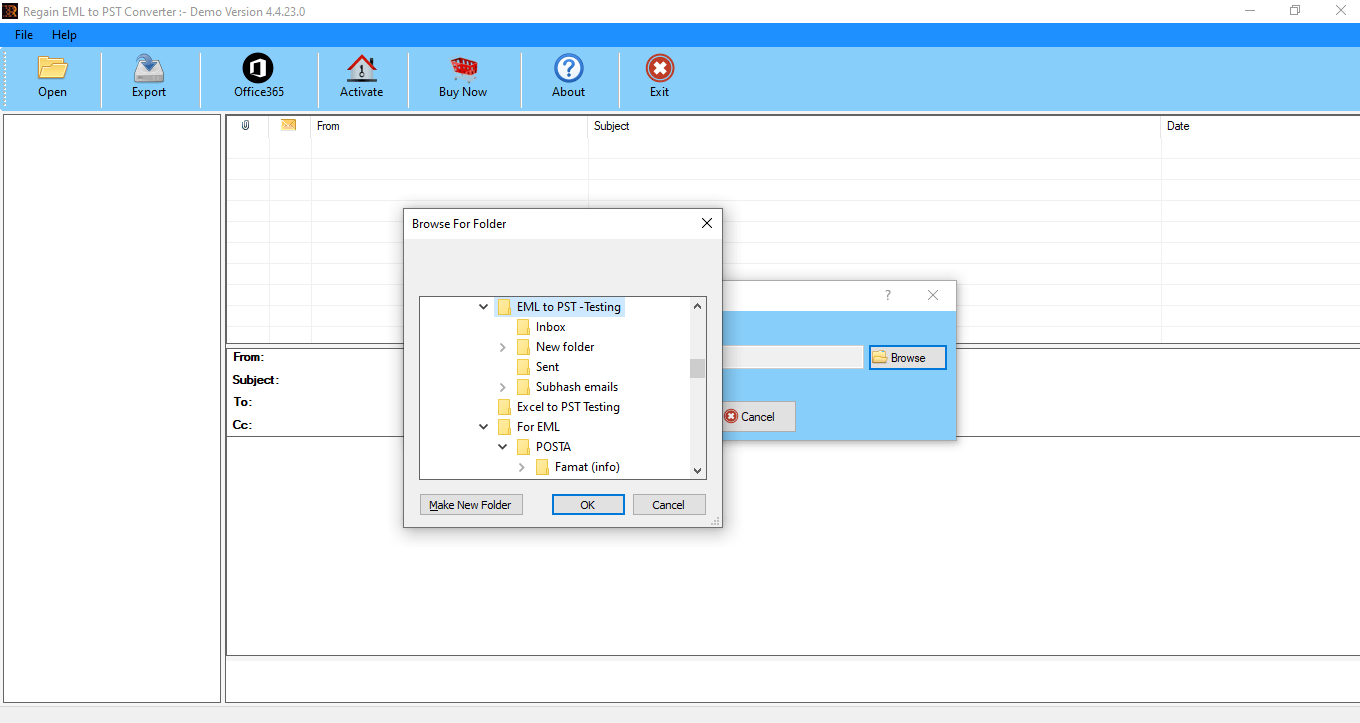Click the folder tree scrollbar thumb
The width and height of the screenshot is (1360, 723).
(x=698, y=368)
